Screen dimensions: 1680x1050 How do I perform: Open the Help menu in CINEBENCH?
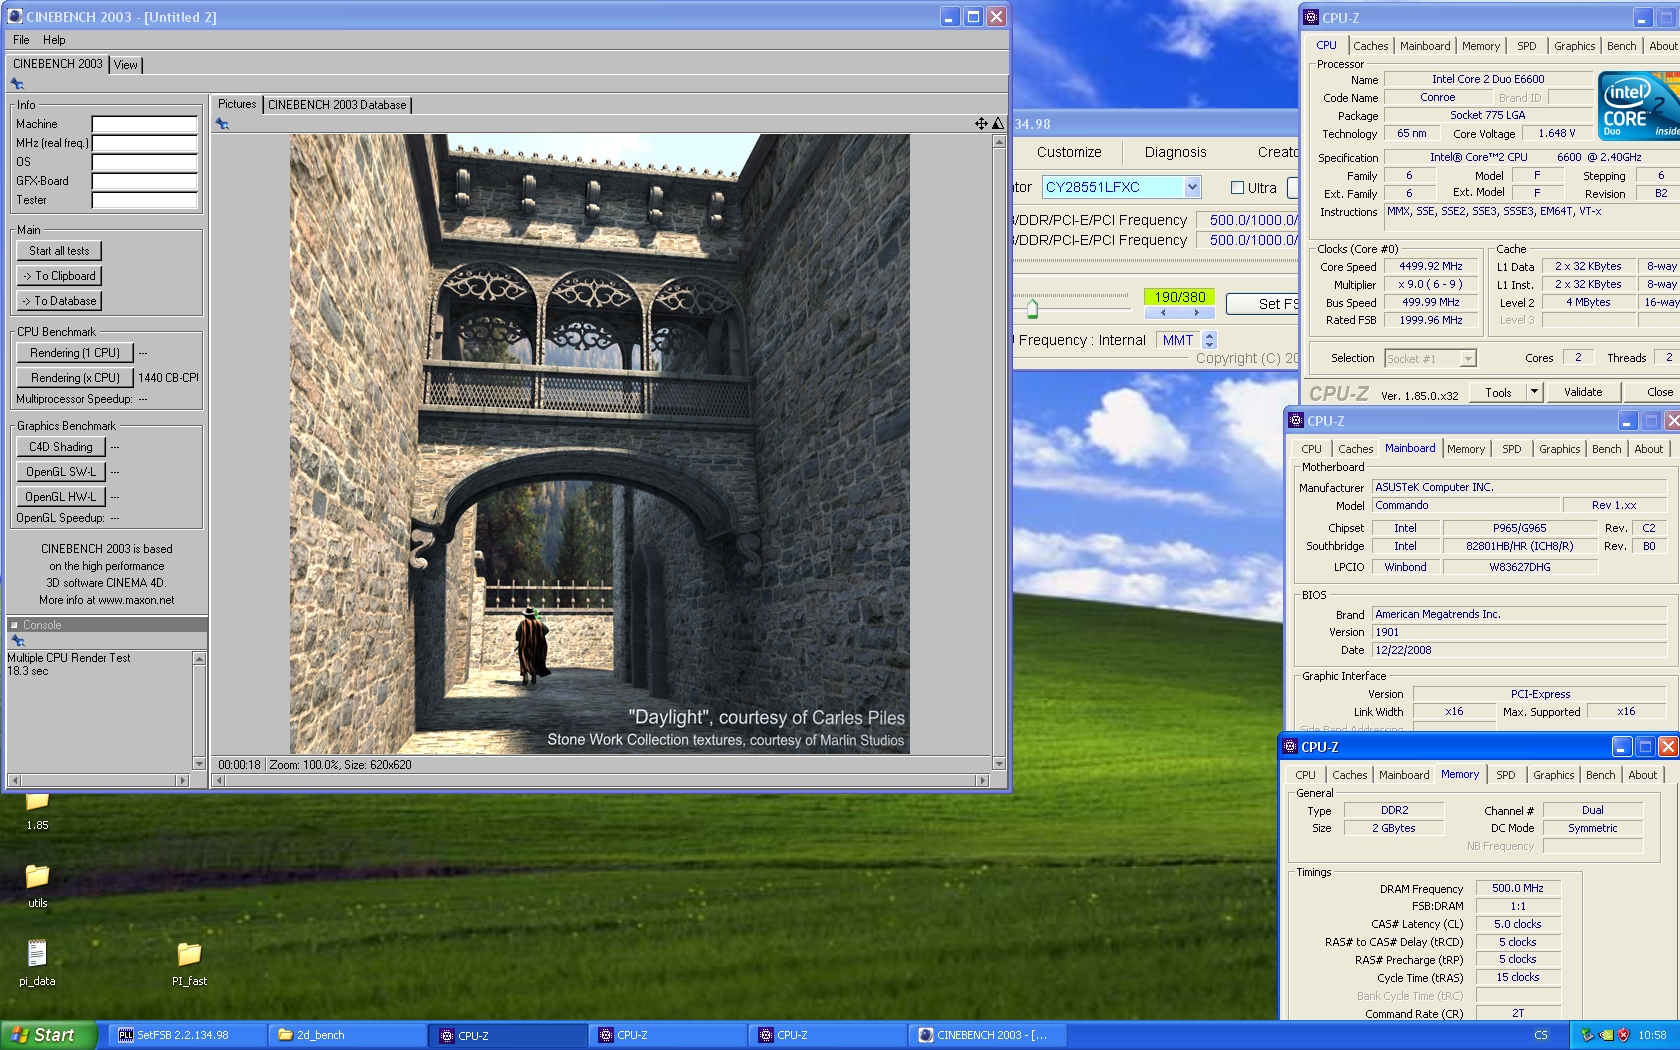point(54,40)
